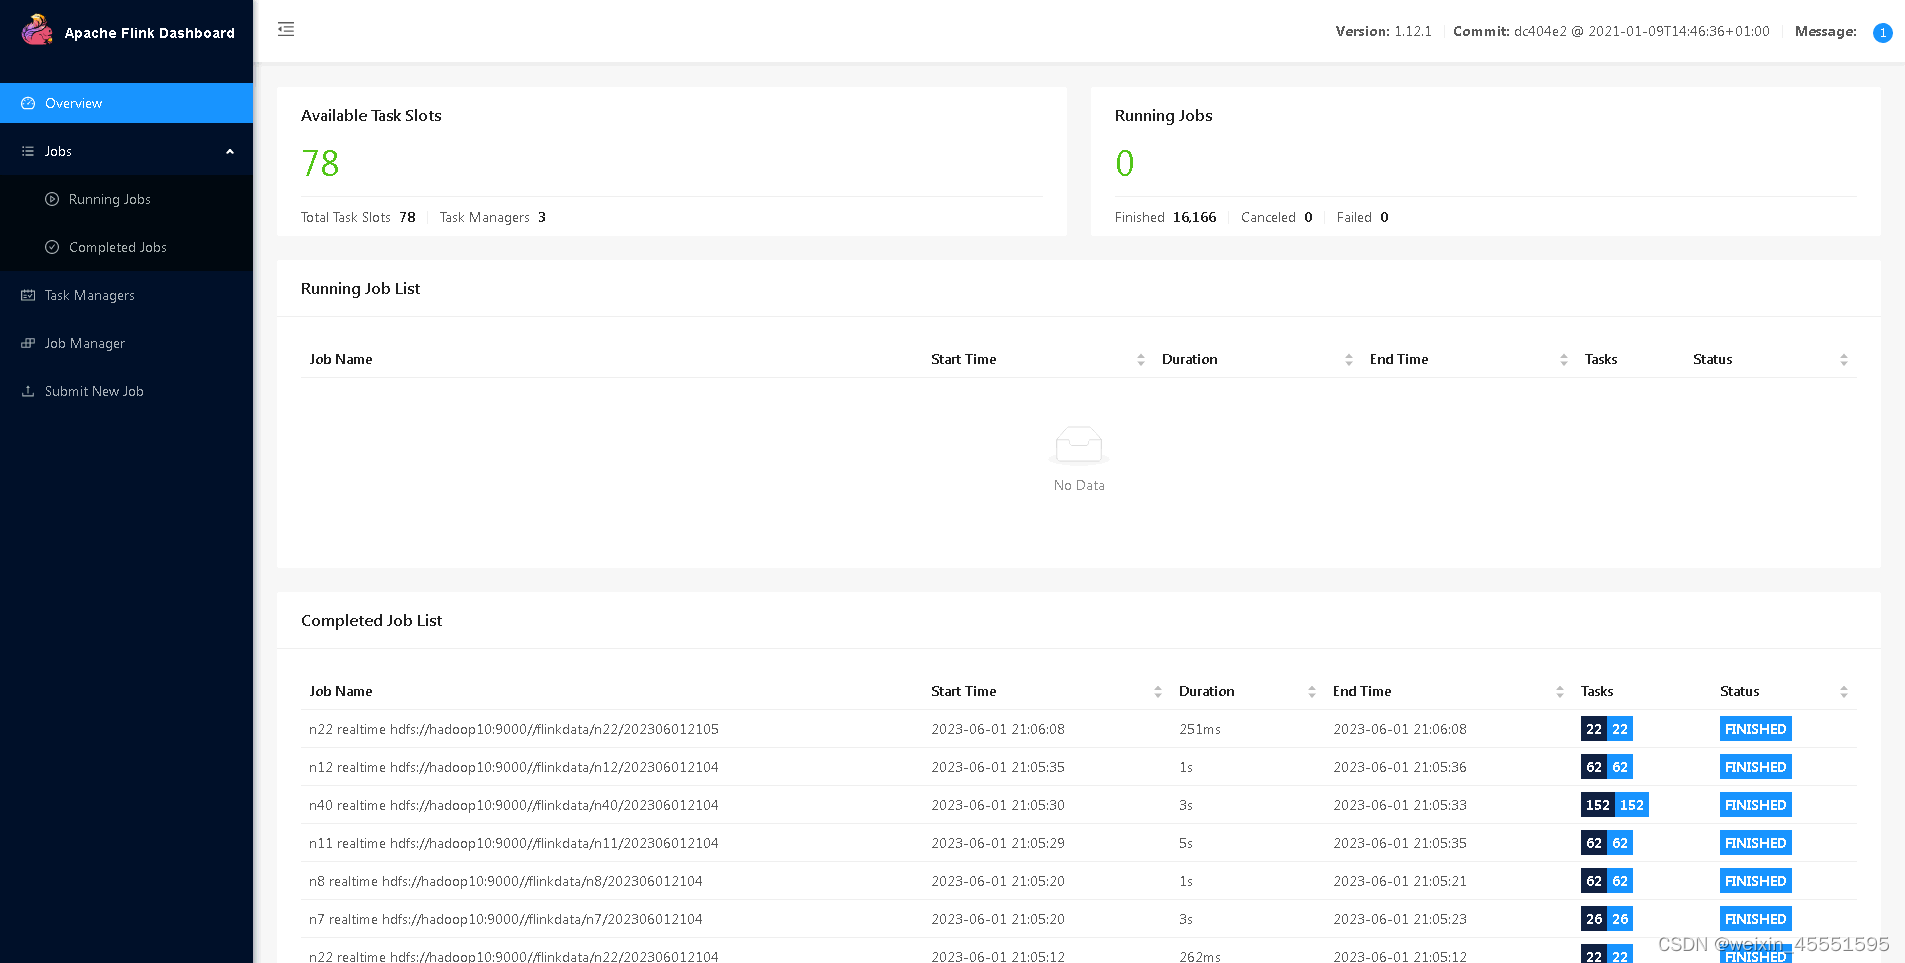
Task: Open the Job Manager page
Action: pos(84,343)
